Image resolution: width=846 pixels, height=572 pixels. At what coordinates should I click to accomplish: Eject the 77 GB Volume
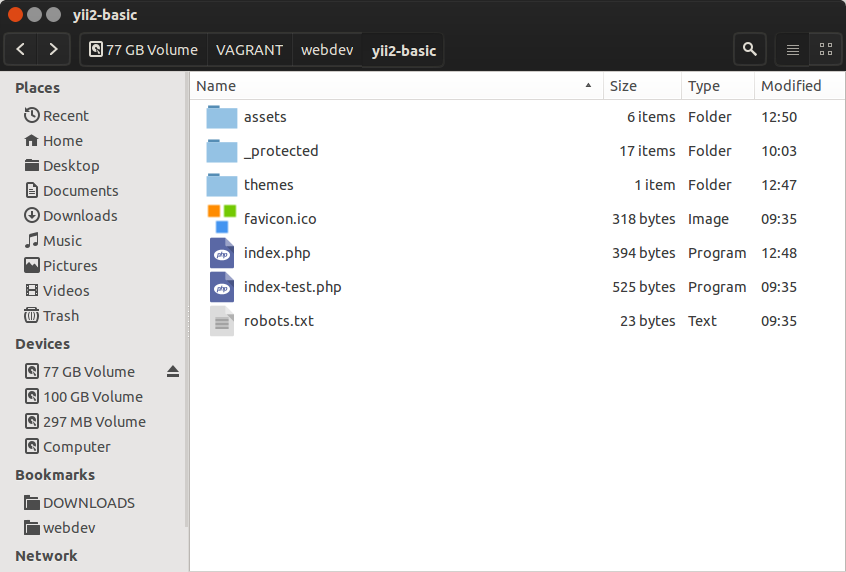coord(173,372)
